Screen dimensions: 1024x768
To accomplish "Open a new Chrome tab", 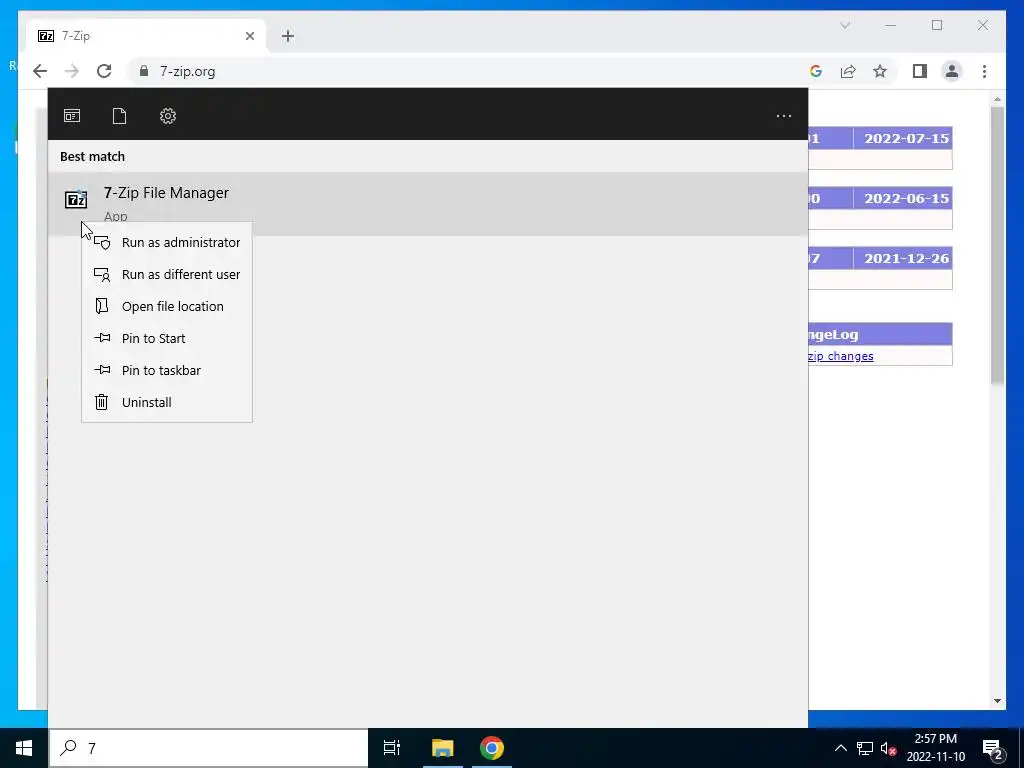I will [288, 36].
